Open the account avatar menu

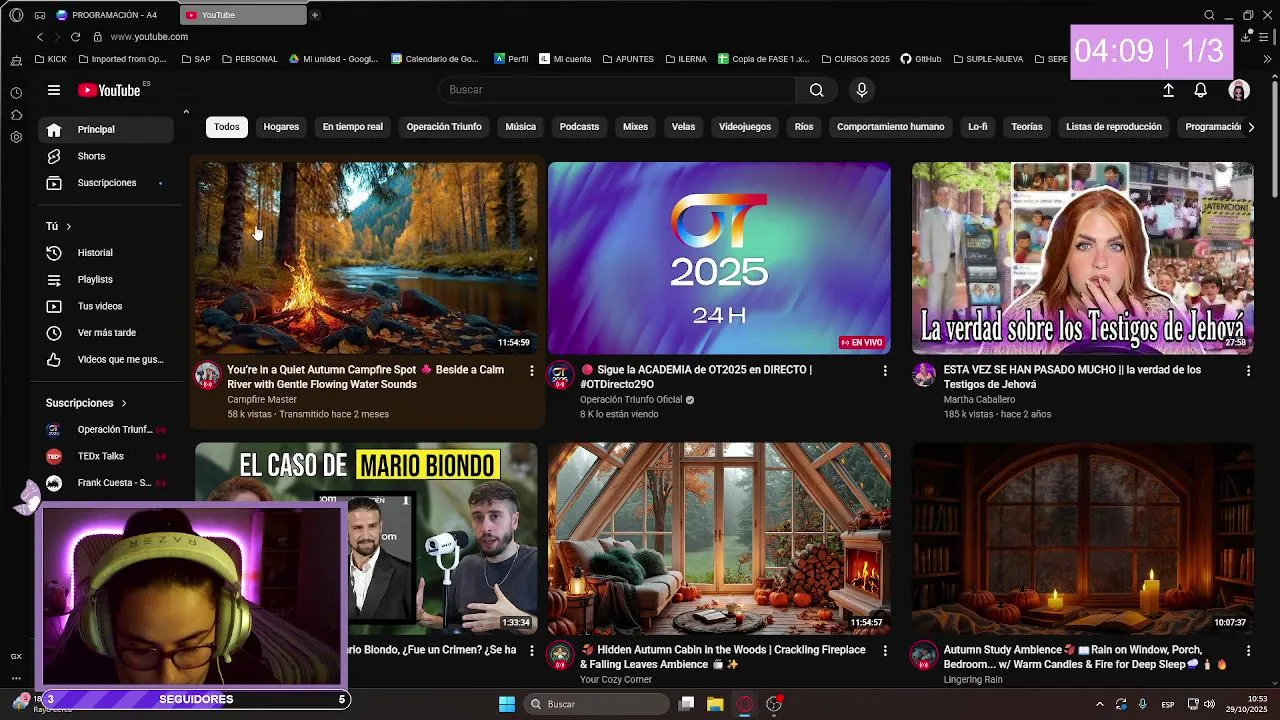[1239, 90]
